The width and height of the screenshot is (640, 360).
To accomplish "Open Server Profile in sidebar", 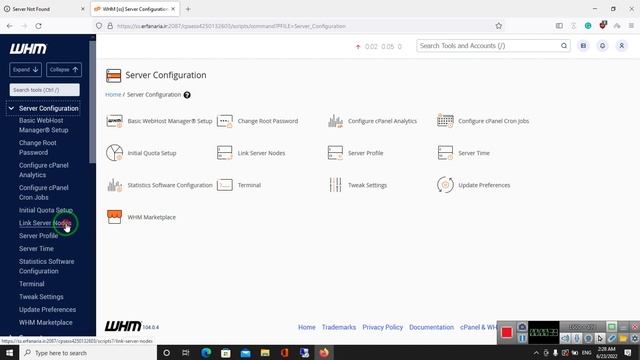I will [x=38, y=236].
